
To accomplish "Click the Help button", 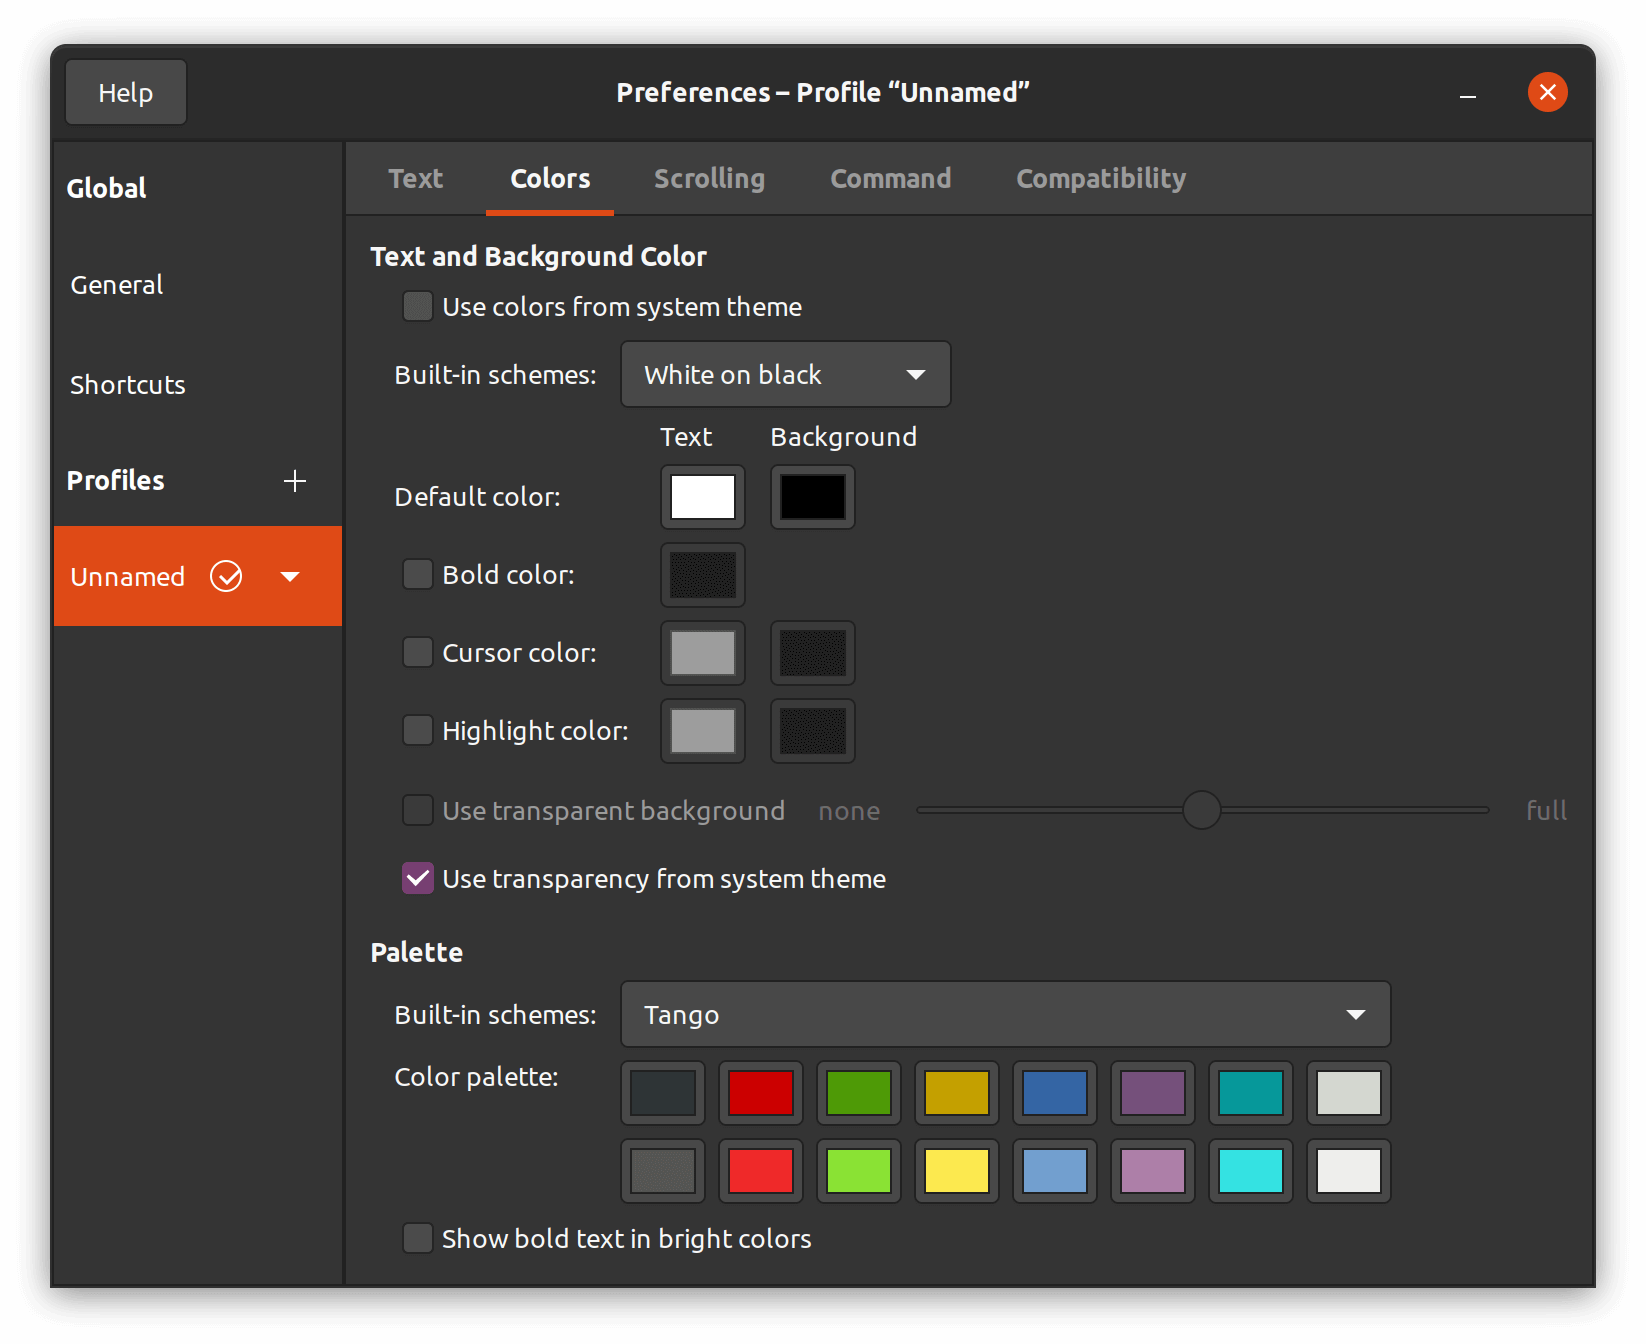I will 126,92.
